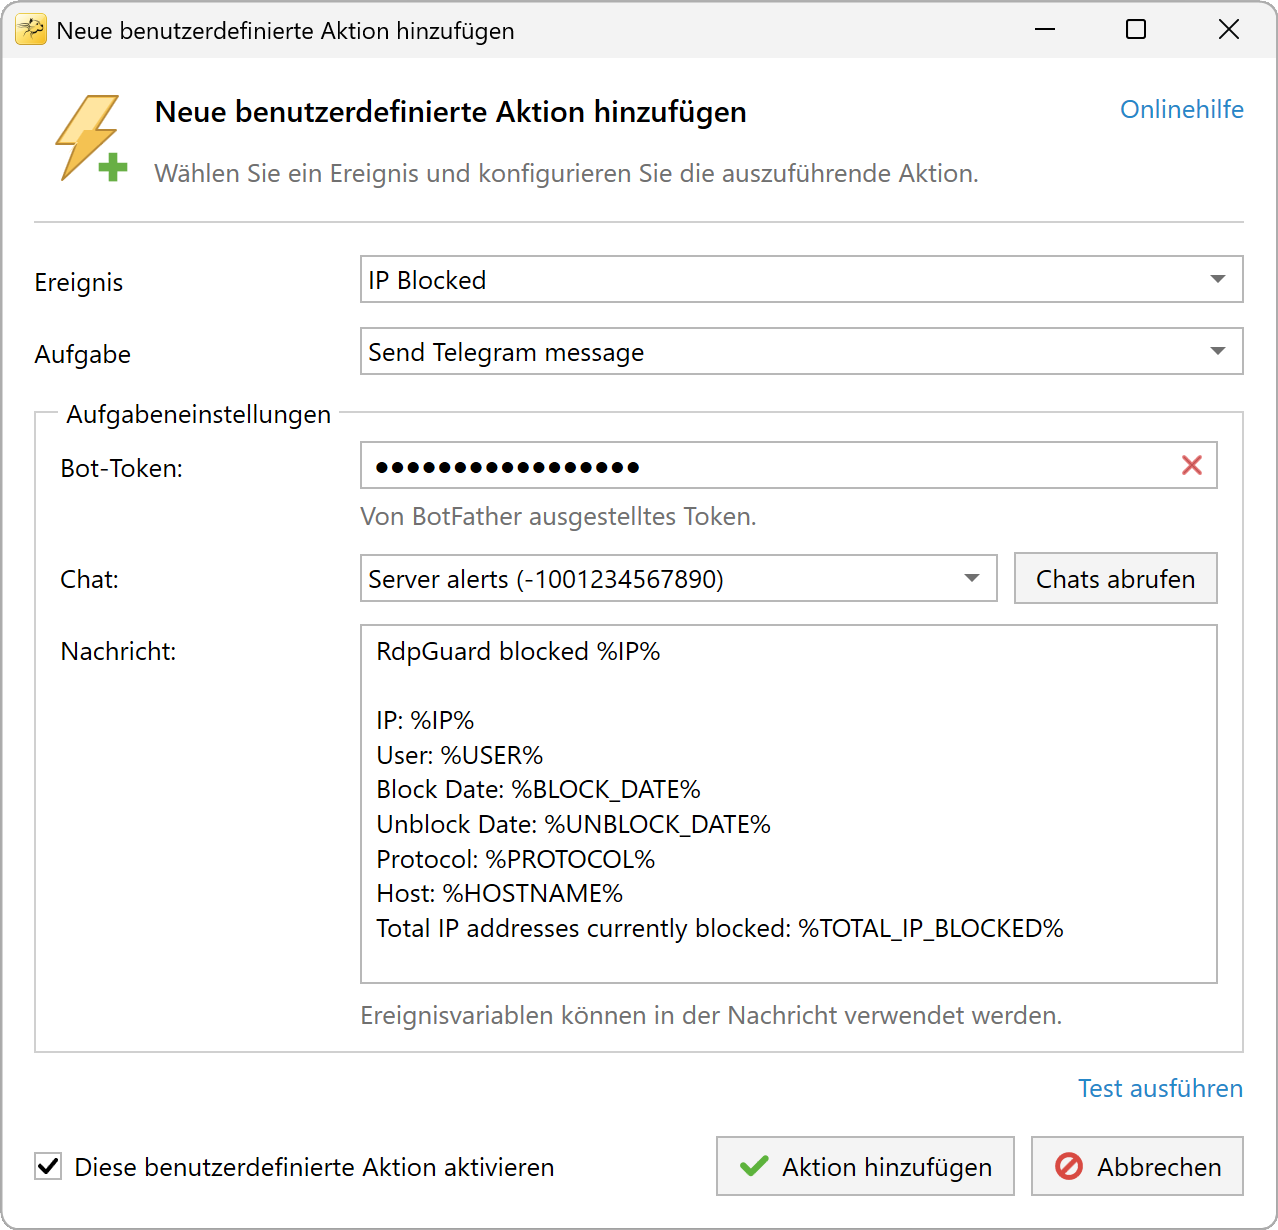Screen dimensions: 1278x1230
Task: Focus the Bot-Token password field
Action: click(788, 465)
